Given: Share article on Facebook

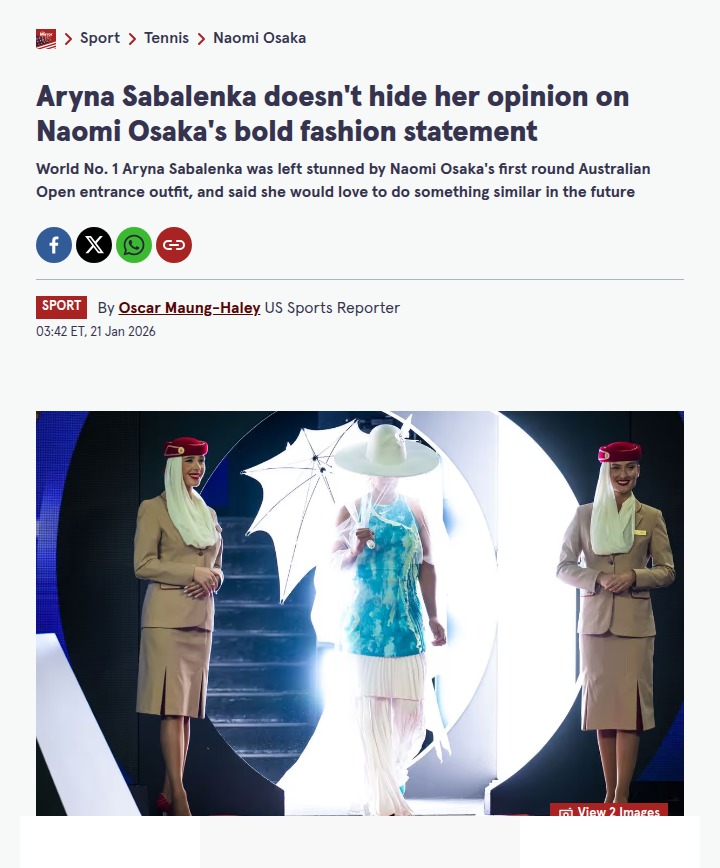Looking at the screenshot, I should click(54, 245).
